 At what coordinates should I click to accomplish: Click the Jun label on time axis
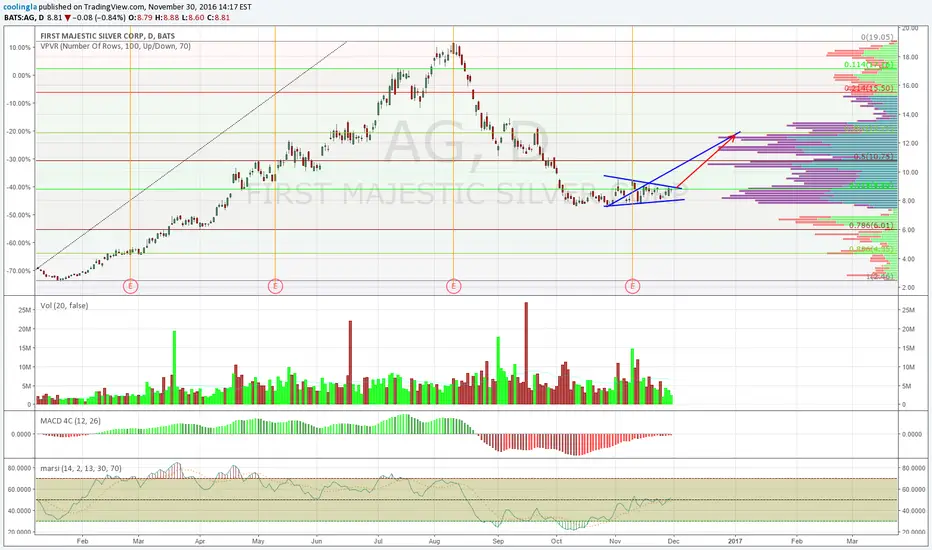coord(316,541)
